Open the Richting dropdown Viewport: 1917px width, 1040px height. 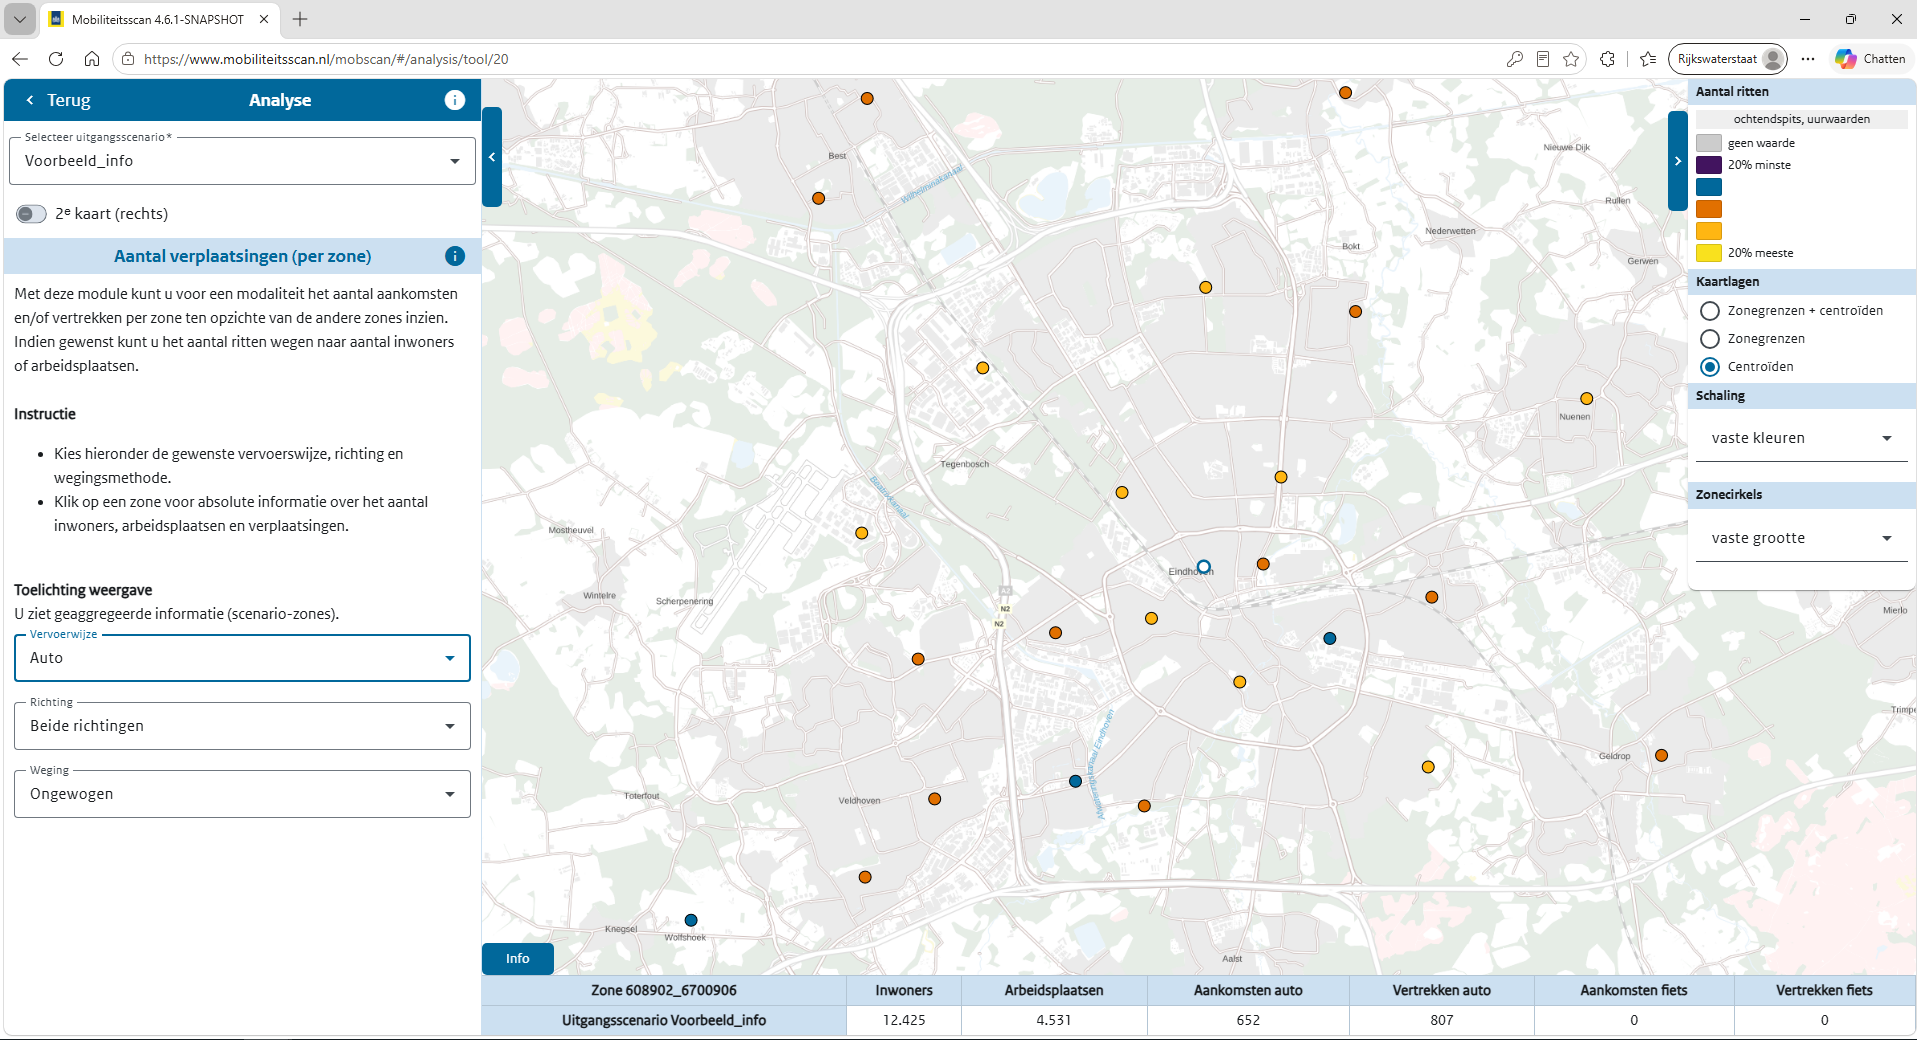point(242,726)
